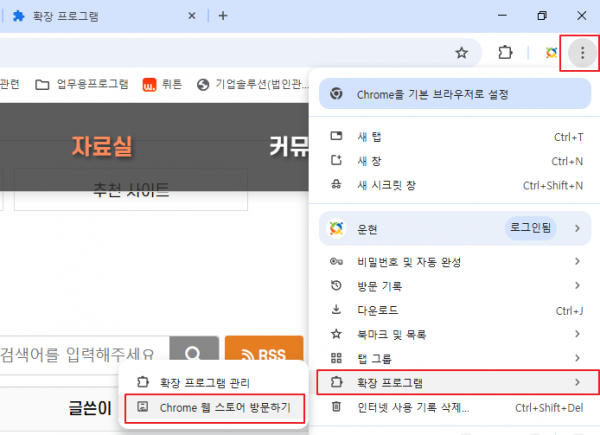The height and width of the screenshot is (435, 600).
Task: Open the 운현 profile row
Action: pyautogui.click(x=455, y=228)
